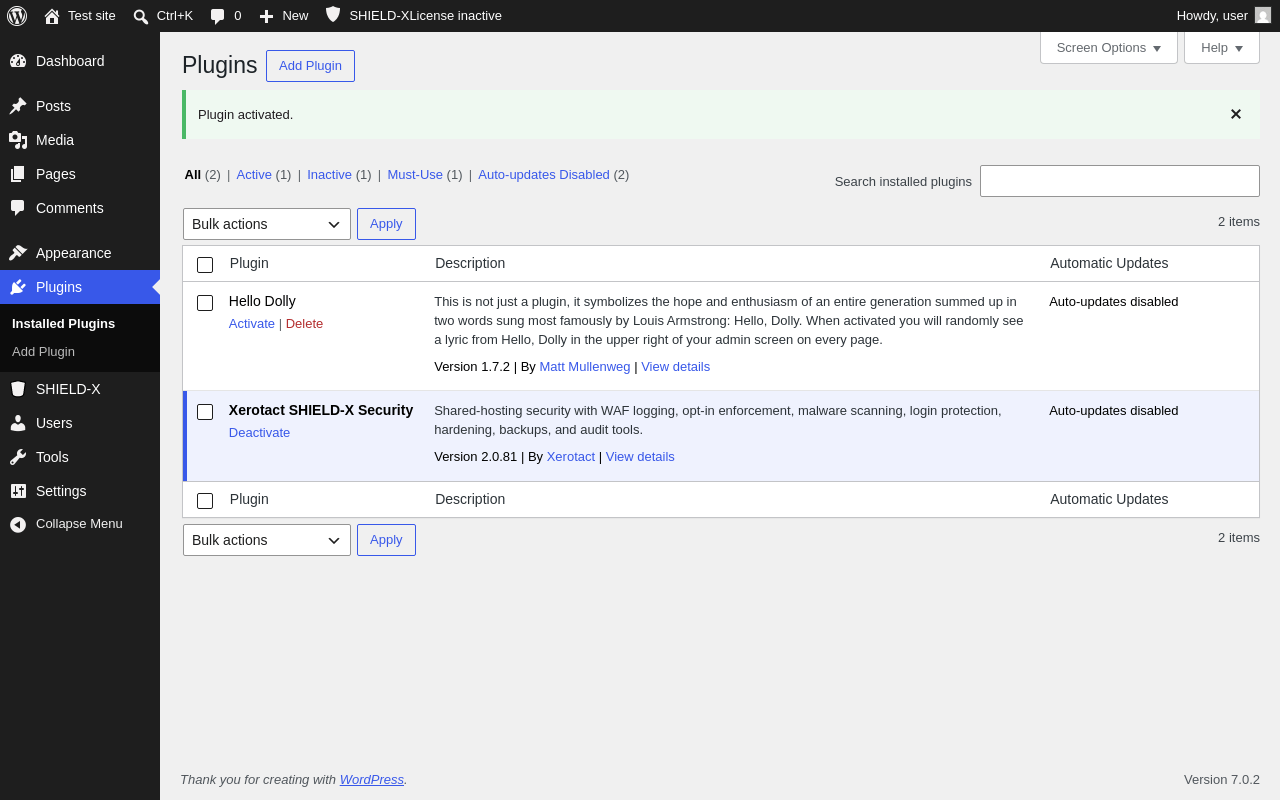Click the Xerotact SHIELD-X Security plugin name
1280x800 pixels.
click(x=321, y=410)
